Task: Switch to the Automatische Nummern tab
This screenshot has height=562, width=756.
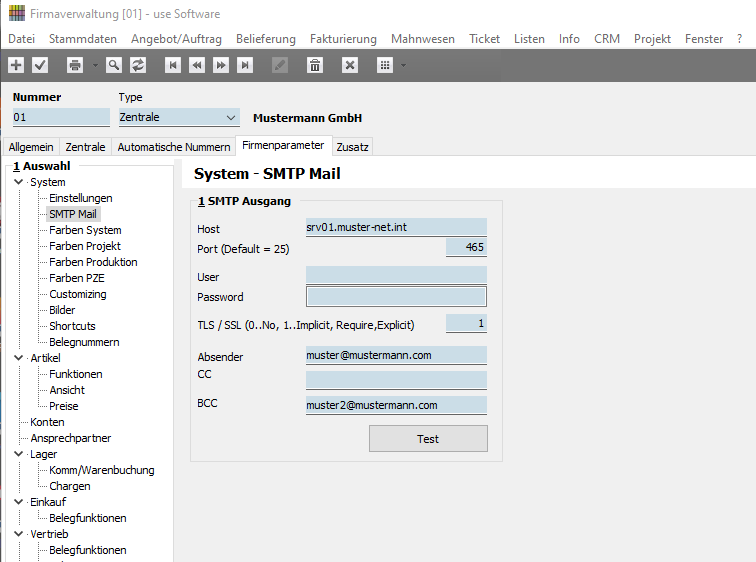Action: pyautogui.click(x=174, y=147)
